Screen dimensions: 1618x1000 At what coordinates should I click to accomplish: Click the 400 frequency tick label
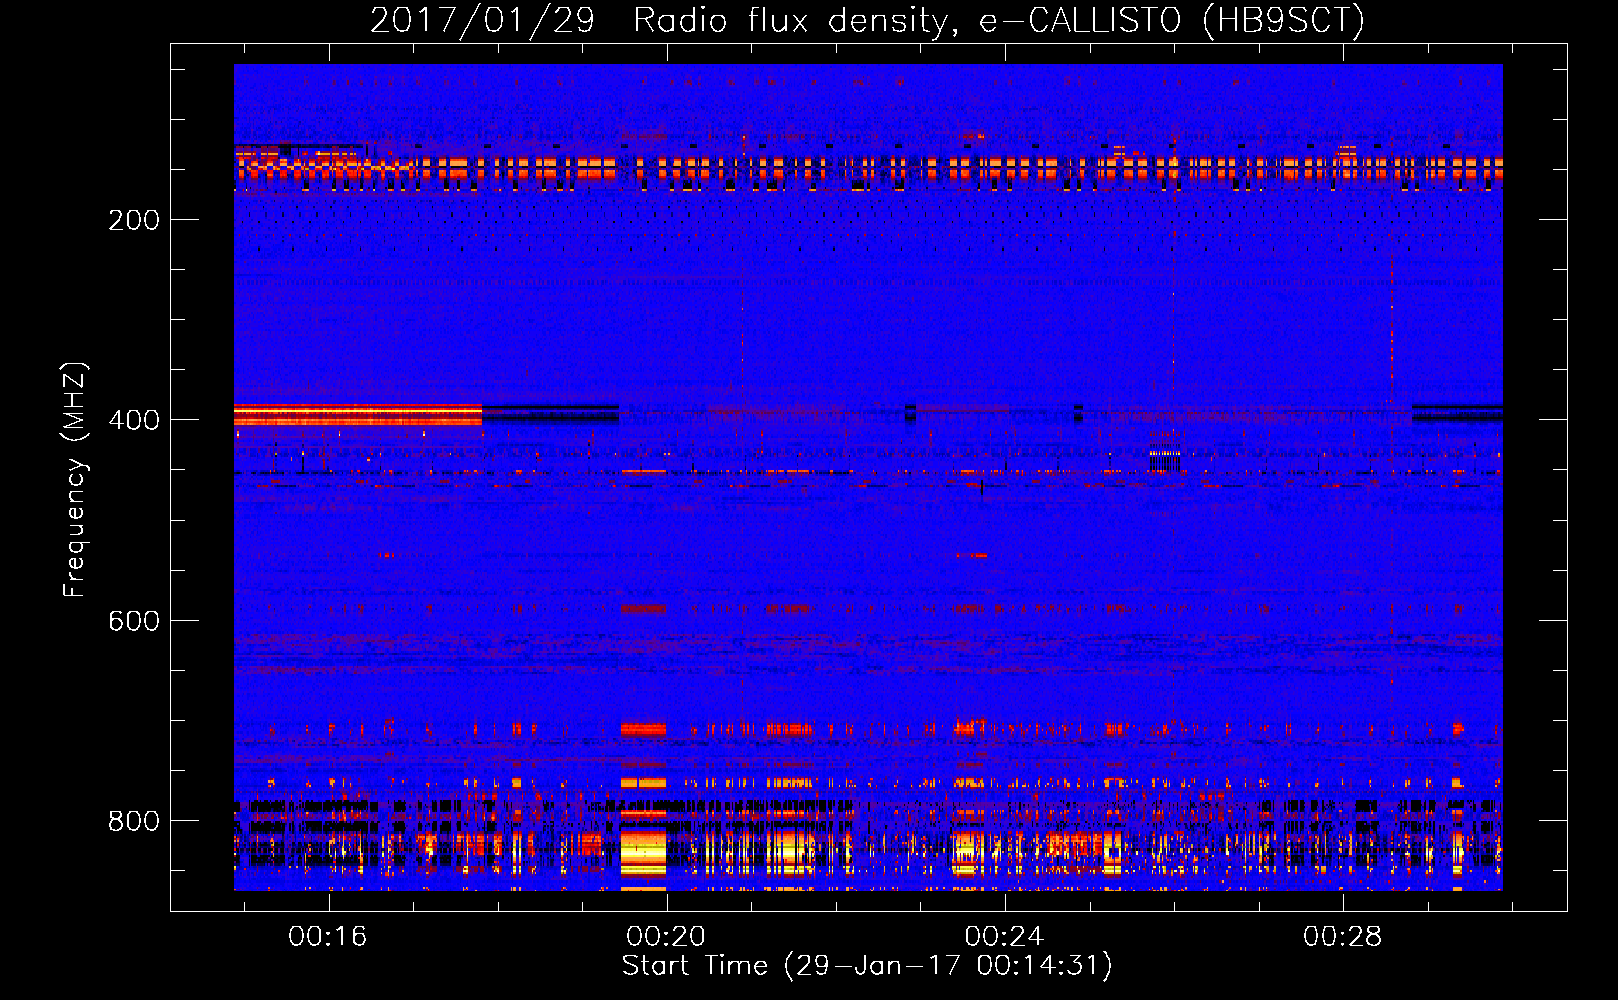tap(134, 420)
